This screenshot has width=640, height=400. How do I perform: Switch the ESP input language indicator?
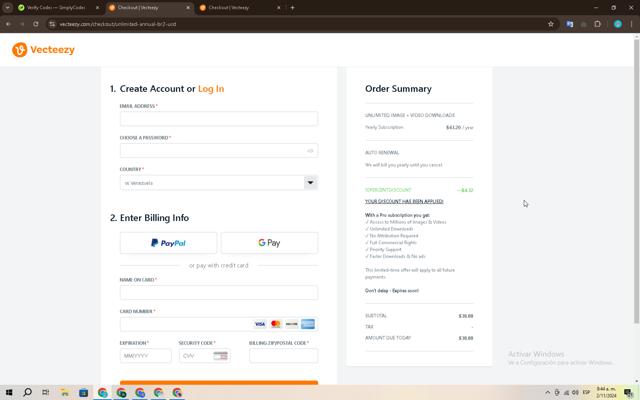[587, 393]
